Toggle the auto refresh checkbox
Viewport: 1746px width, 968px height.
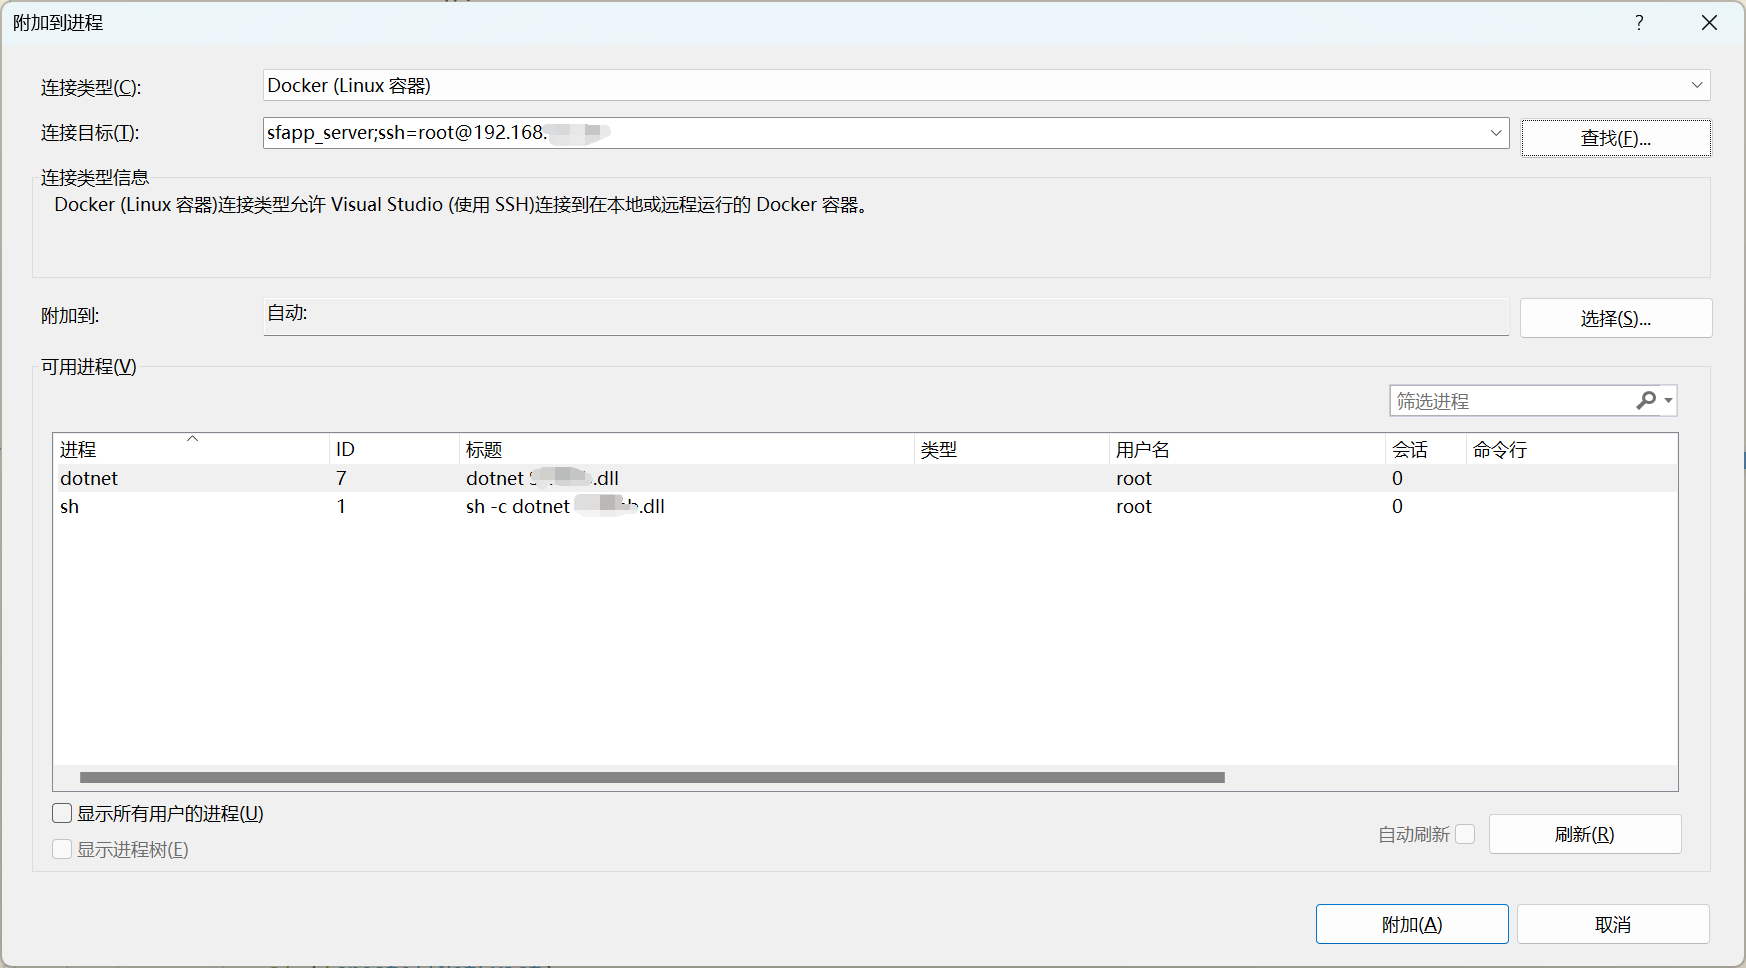click(x=1465, y=834)
